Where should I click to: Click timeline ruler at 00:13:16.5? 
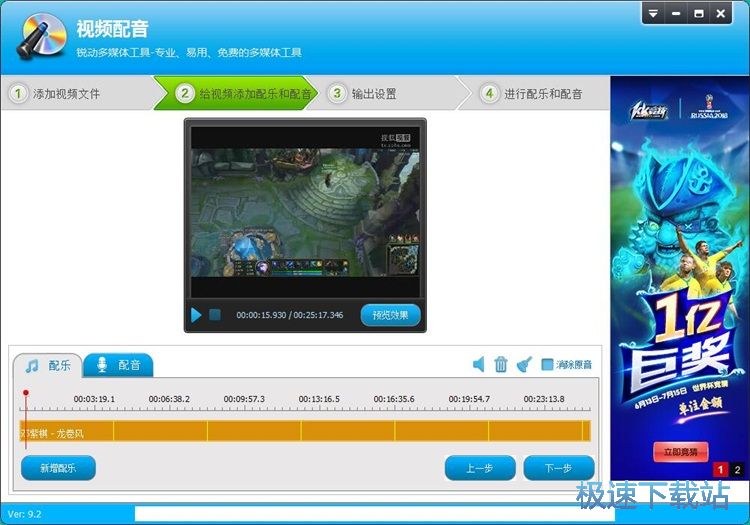click(x=319, y=399)
